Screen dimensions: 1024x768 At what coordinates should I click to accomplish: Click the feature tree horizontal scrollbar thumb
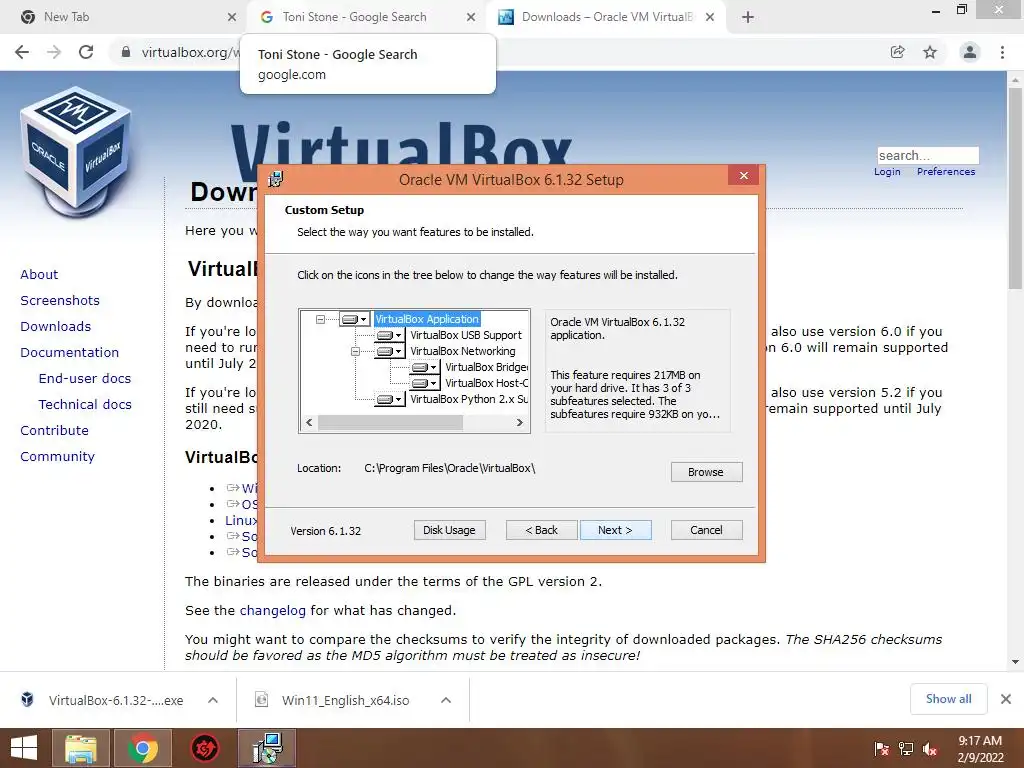pyautogui.click(x=390, y=423)
